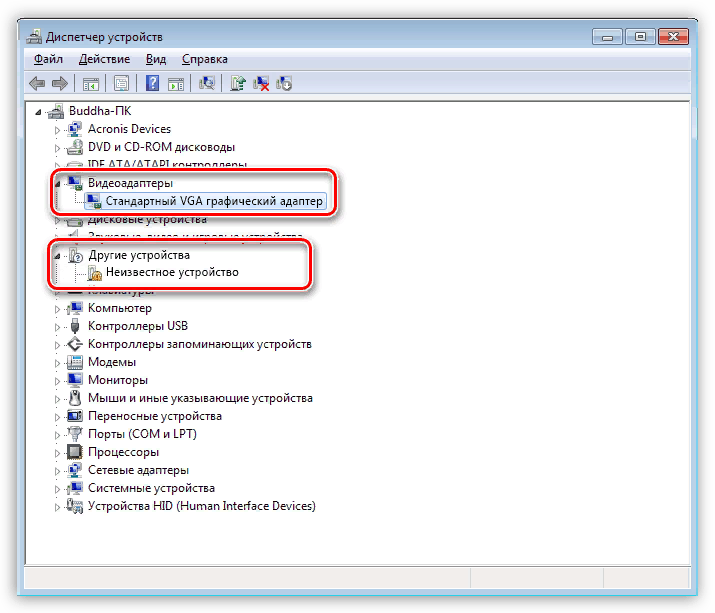Viewport: 715px width, 613px height.
Task: Expand the Модемы node
Action: [57, 363]
